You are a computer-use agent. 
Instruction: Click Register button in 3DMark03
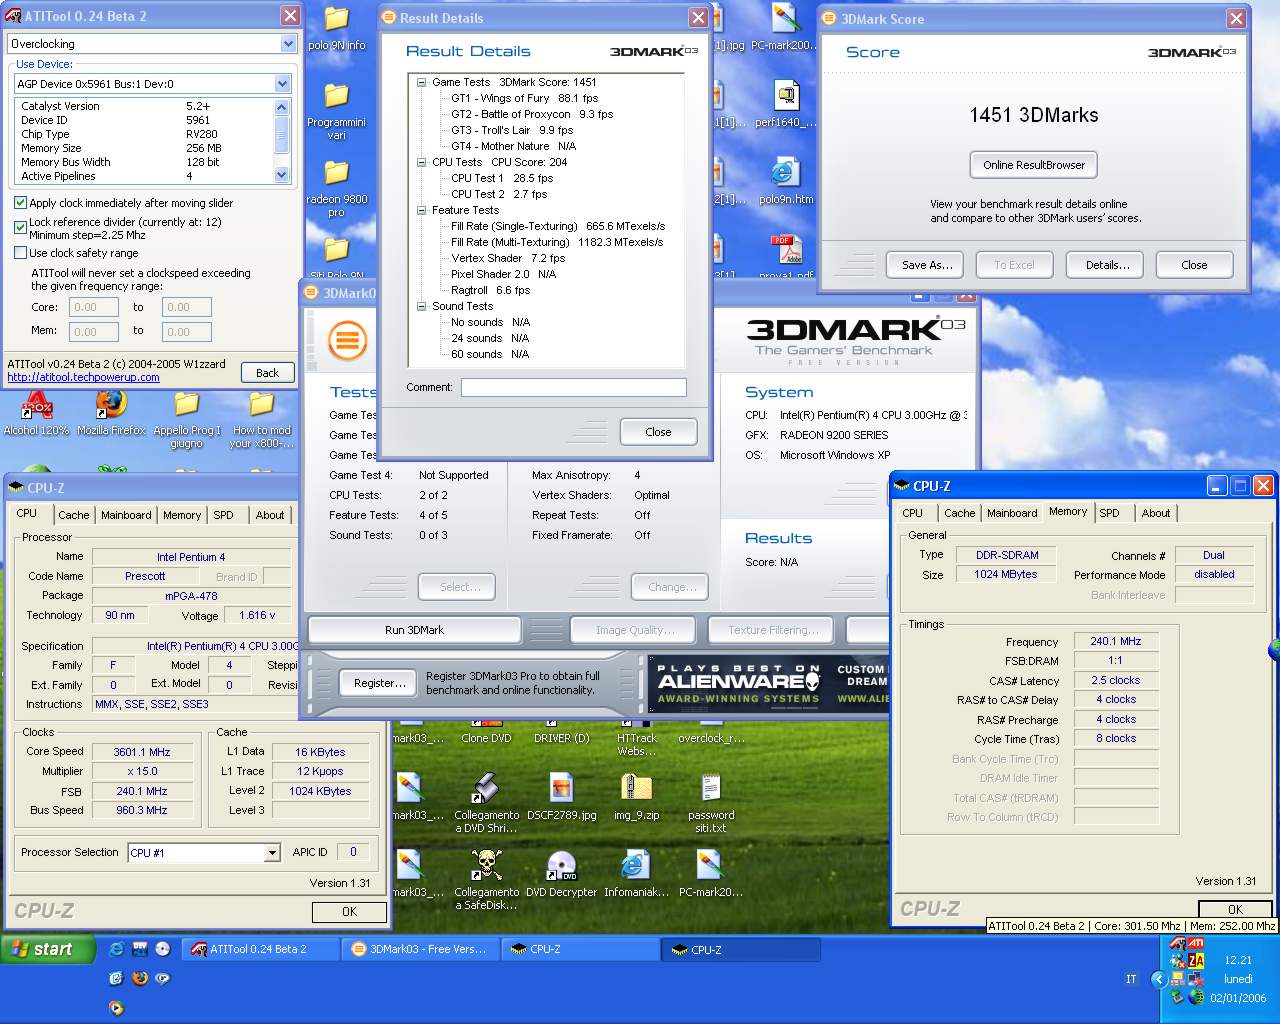380,683
